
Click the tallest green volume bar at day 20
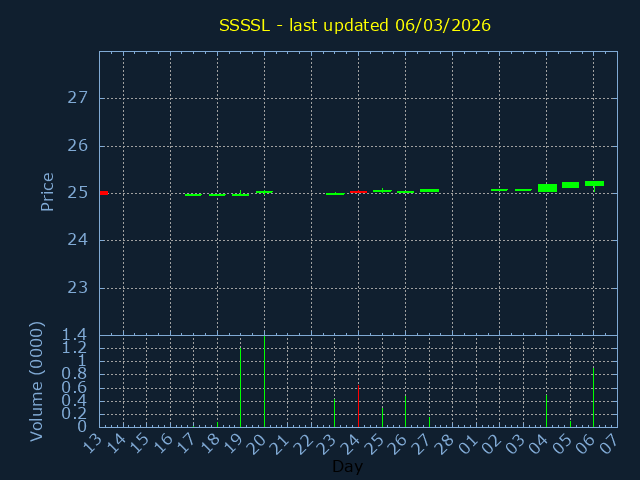(x=264, y=380)
